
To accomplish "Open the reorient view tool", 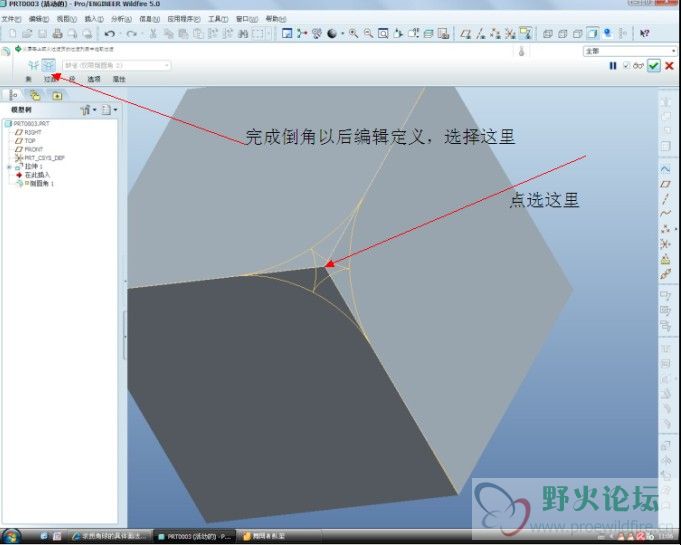I will click(398, 34).
